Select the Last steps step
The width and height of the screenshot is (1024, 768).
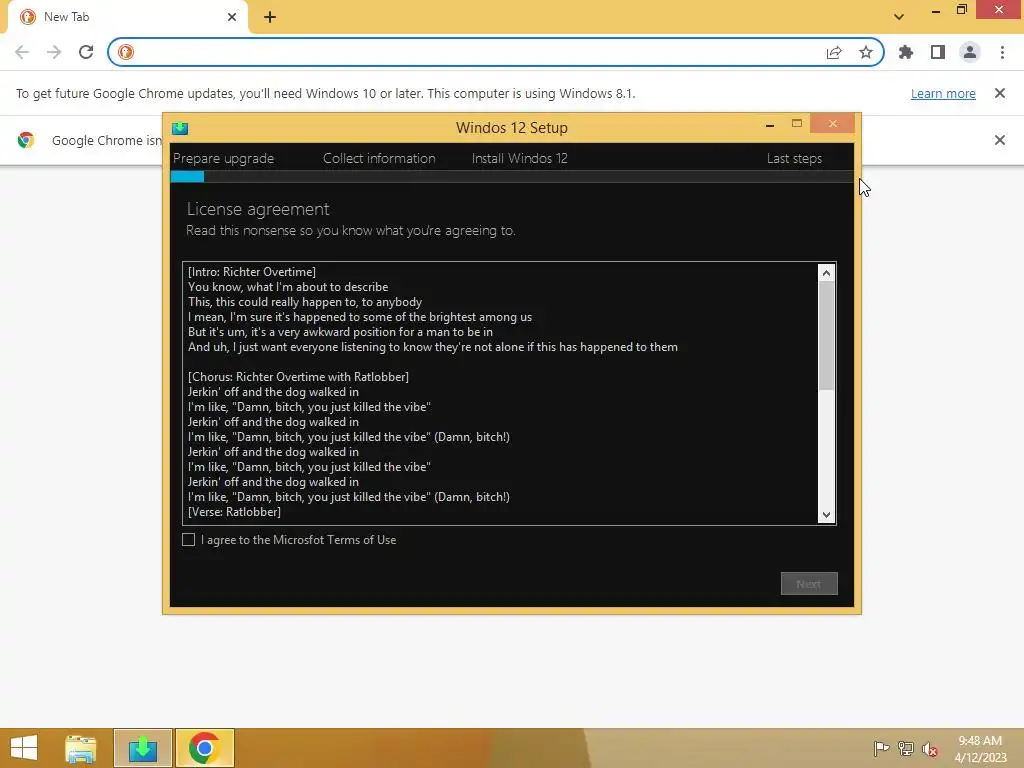tap(794, 159)
